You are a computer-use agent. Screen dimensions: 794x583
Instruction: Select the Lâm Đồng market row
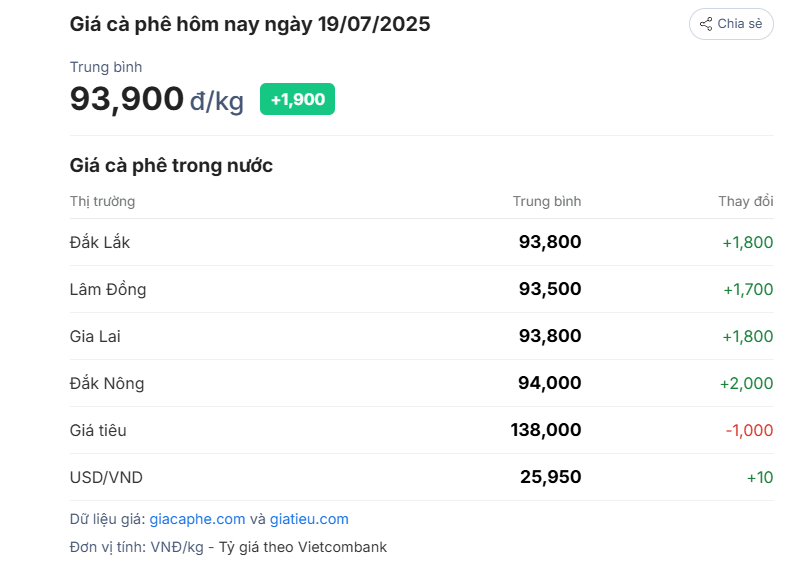click(x=421, y=289)
